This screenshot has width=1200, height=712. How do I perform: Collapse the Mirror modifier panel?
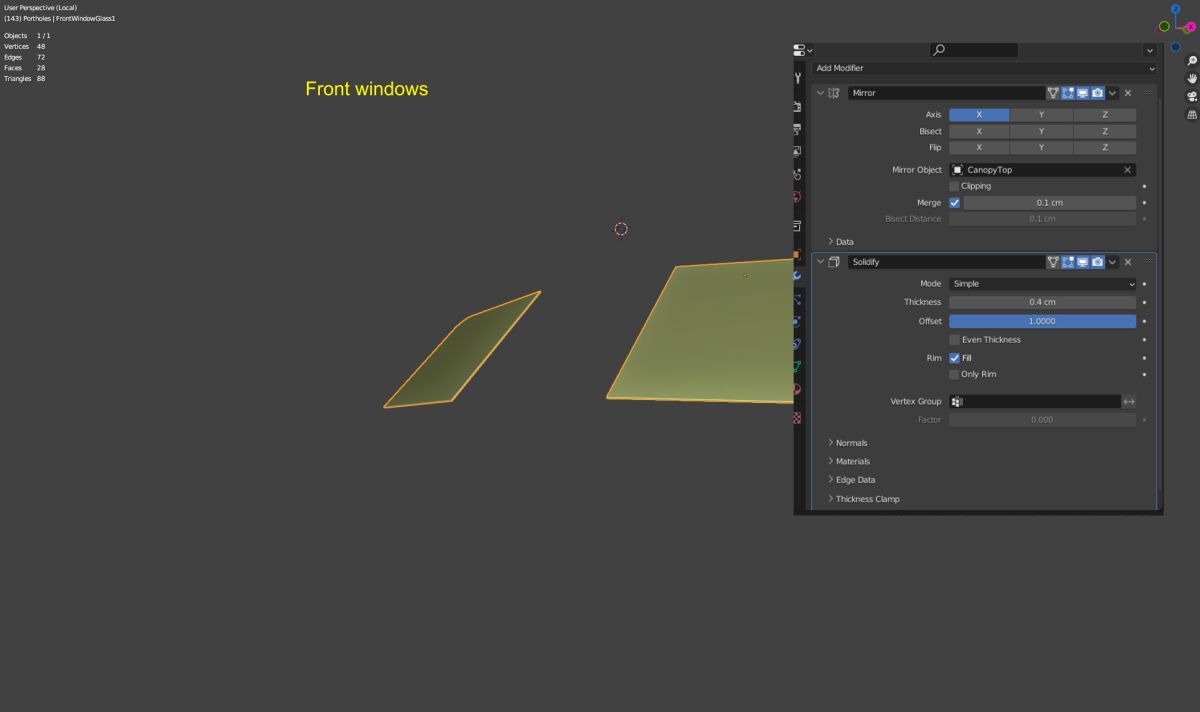821,93
